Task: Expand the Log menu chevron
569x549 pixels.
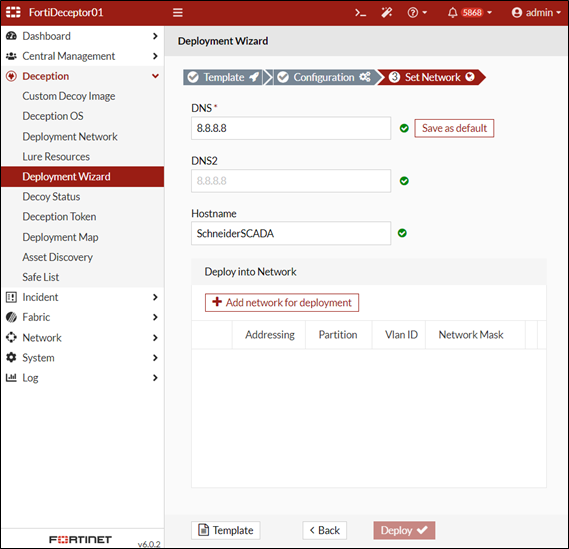Action: pos(155,377)
